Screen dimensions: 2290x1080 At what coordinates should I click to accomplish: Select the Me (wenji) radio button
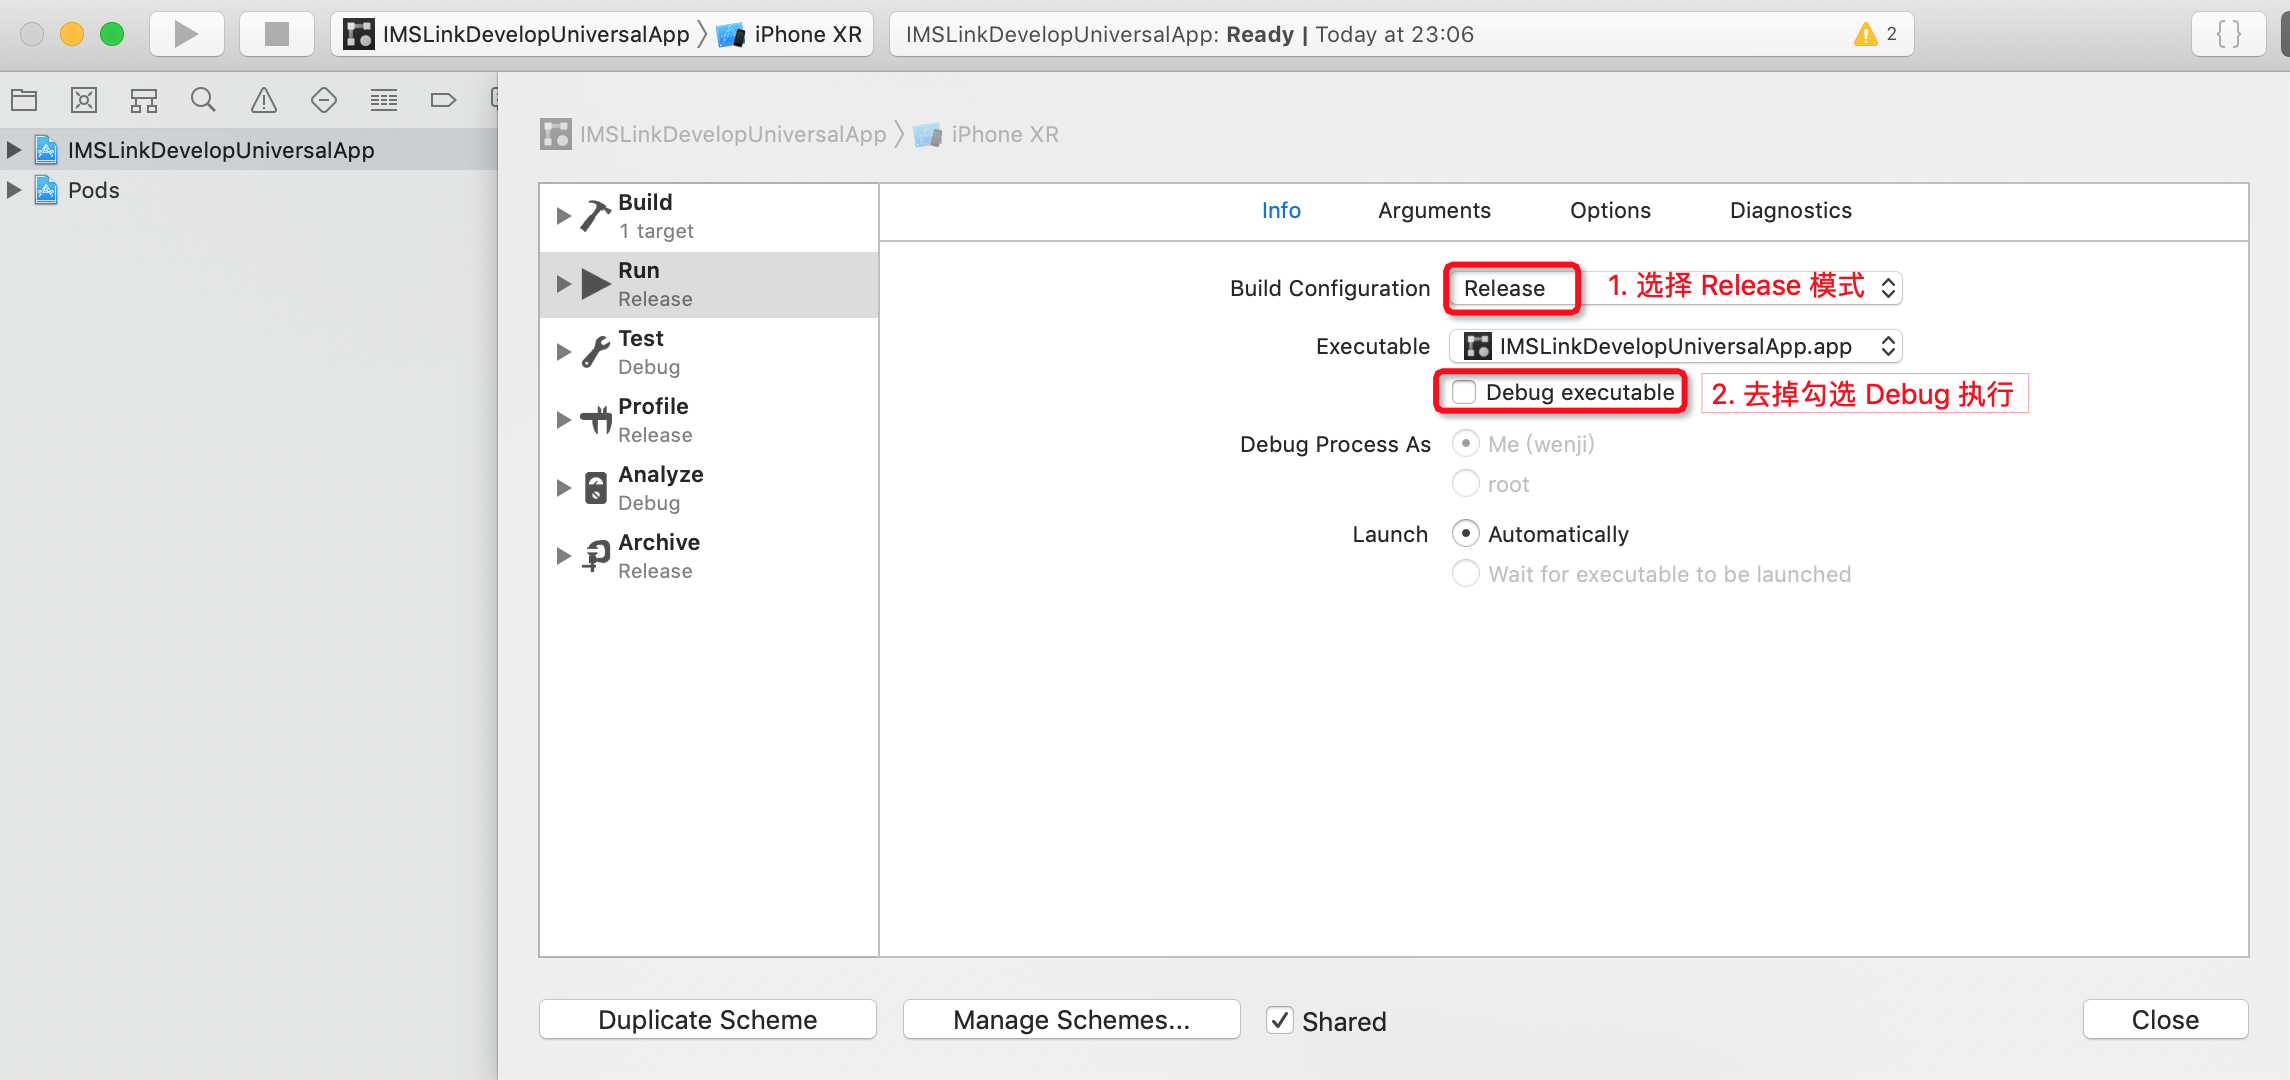1465,443
